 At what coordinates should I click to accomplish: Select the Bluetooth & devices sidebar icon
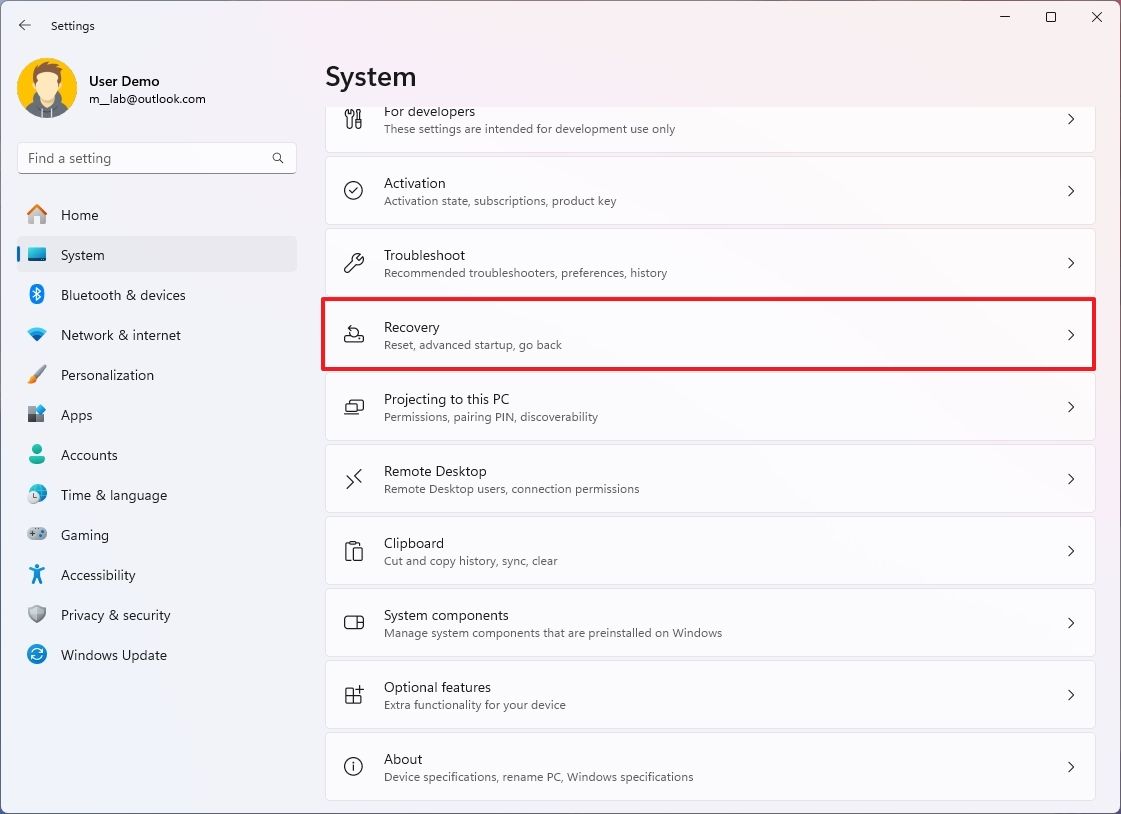(38, 295)
